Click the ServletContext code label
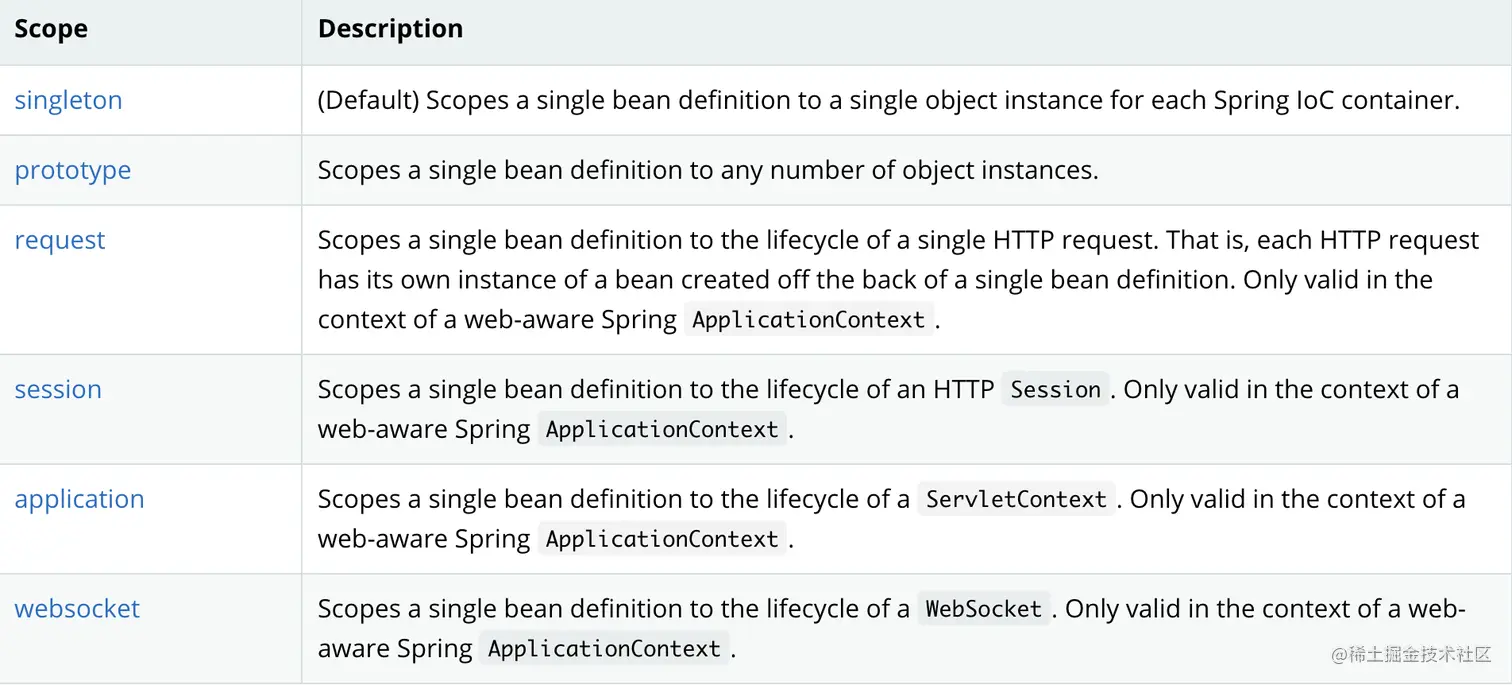The height and width of the screenshot is (685, 1512). click(x=1016, y=500)
